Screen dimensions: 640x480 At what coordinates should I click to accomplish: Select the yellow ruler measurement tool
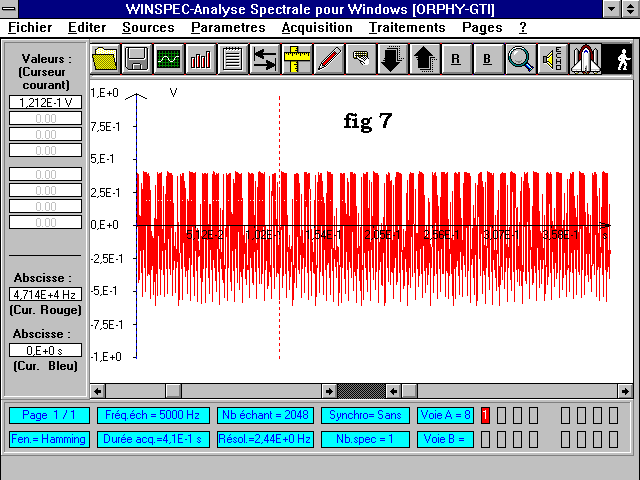[x=296, y=59]
